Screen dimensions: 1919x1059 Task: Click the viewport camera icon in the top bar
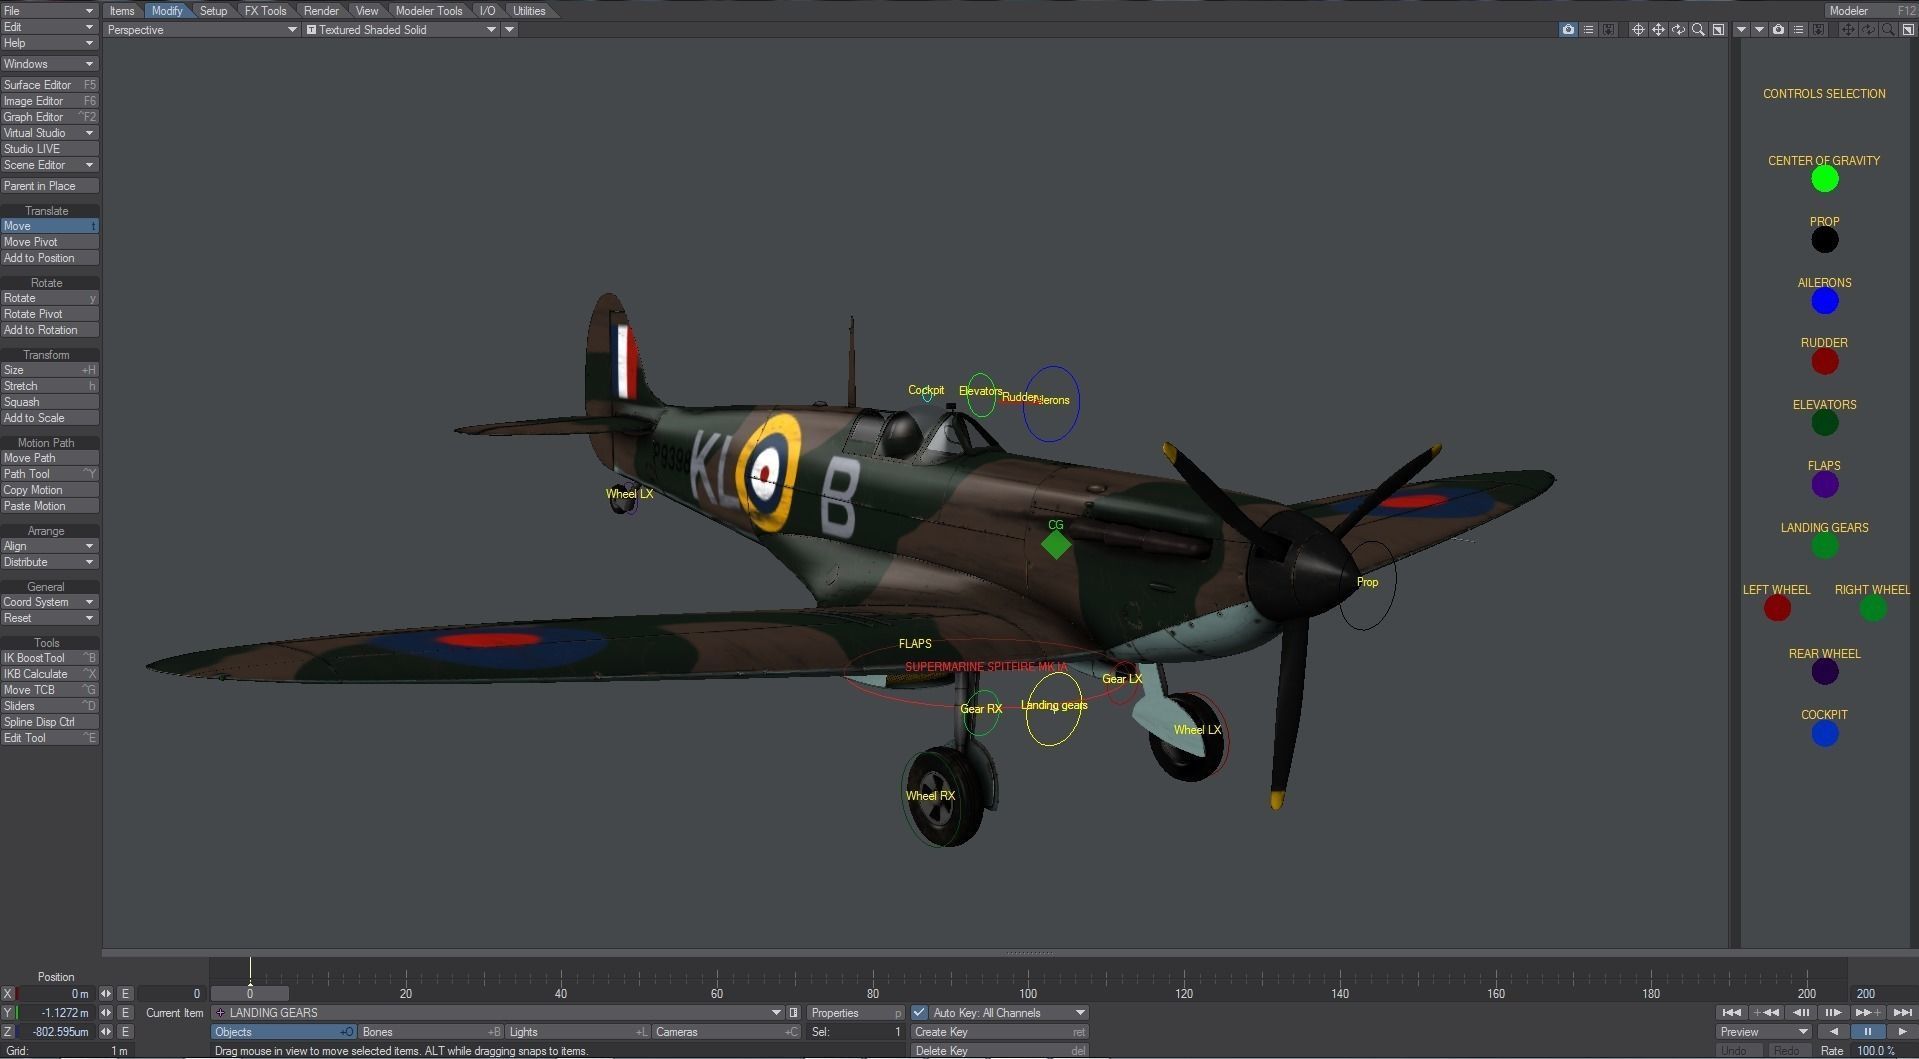1568,30
